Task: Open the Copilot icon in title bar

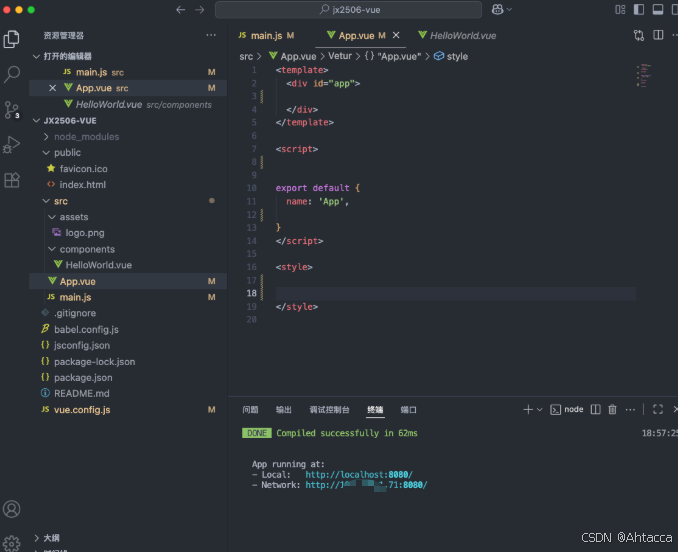Action: tap(498, 10)
